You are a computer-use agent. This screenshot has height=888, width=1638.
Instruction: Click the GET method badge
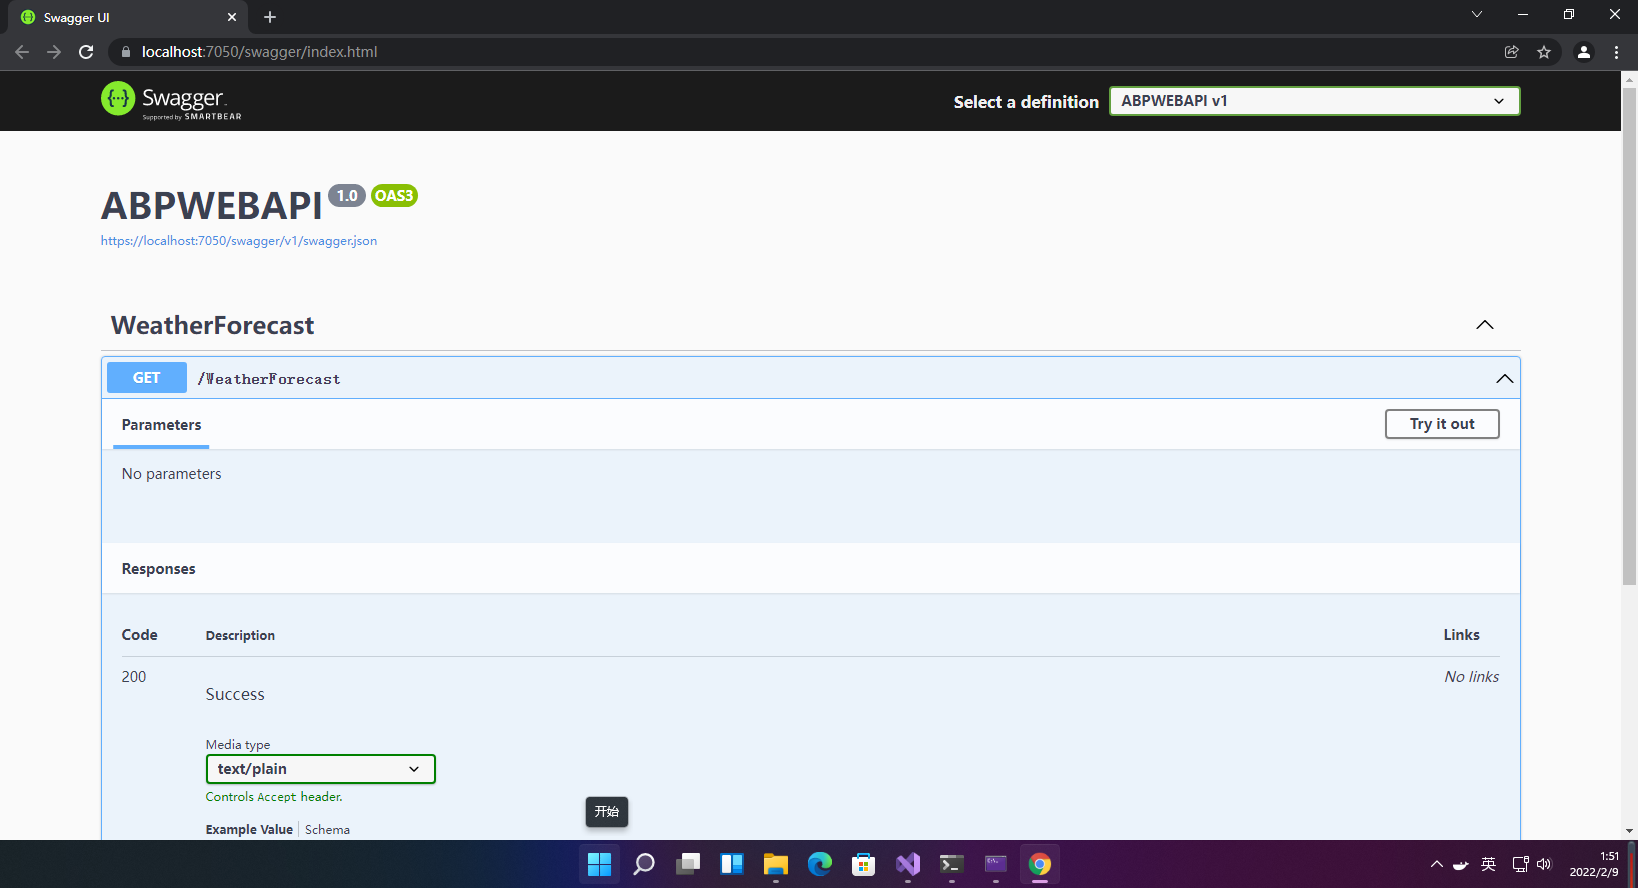coord(147,378)
